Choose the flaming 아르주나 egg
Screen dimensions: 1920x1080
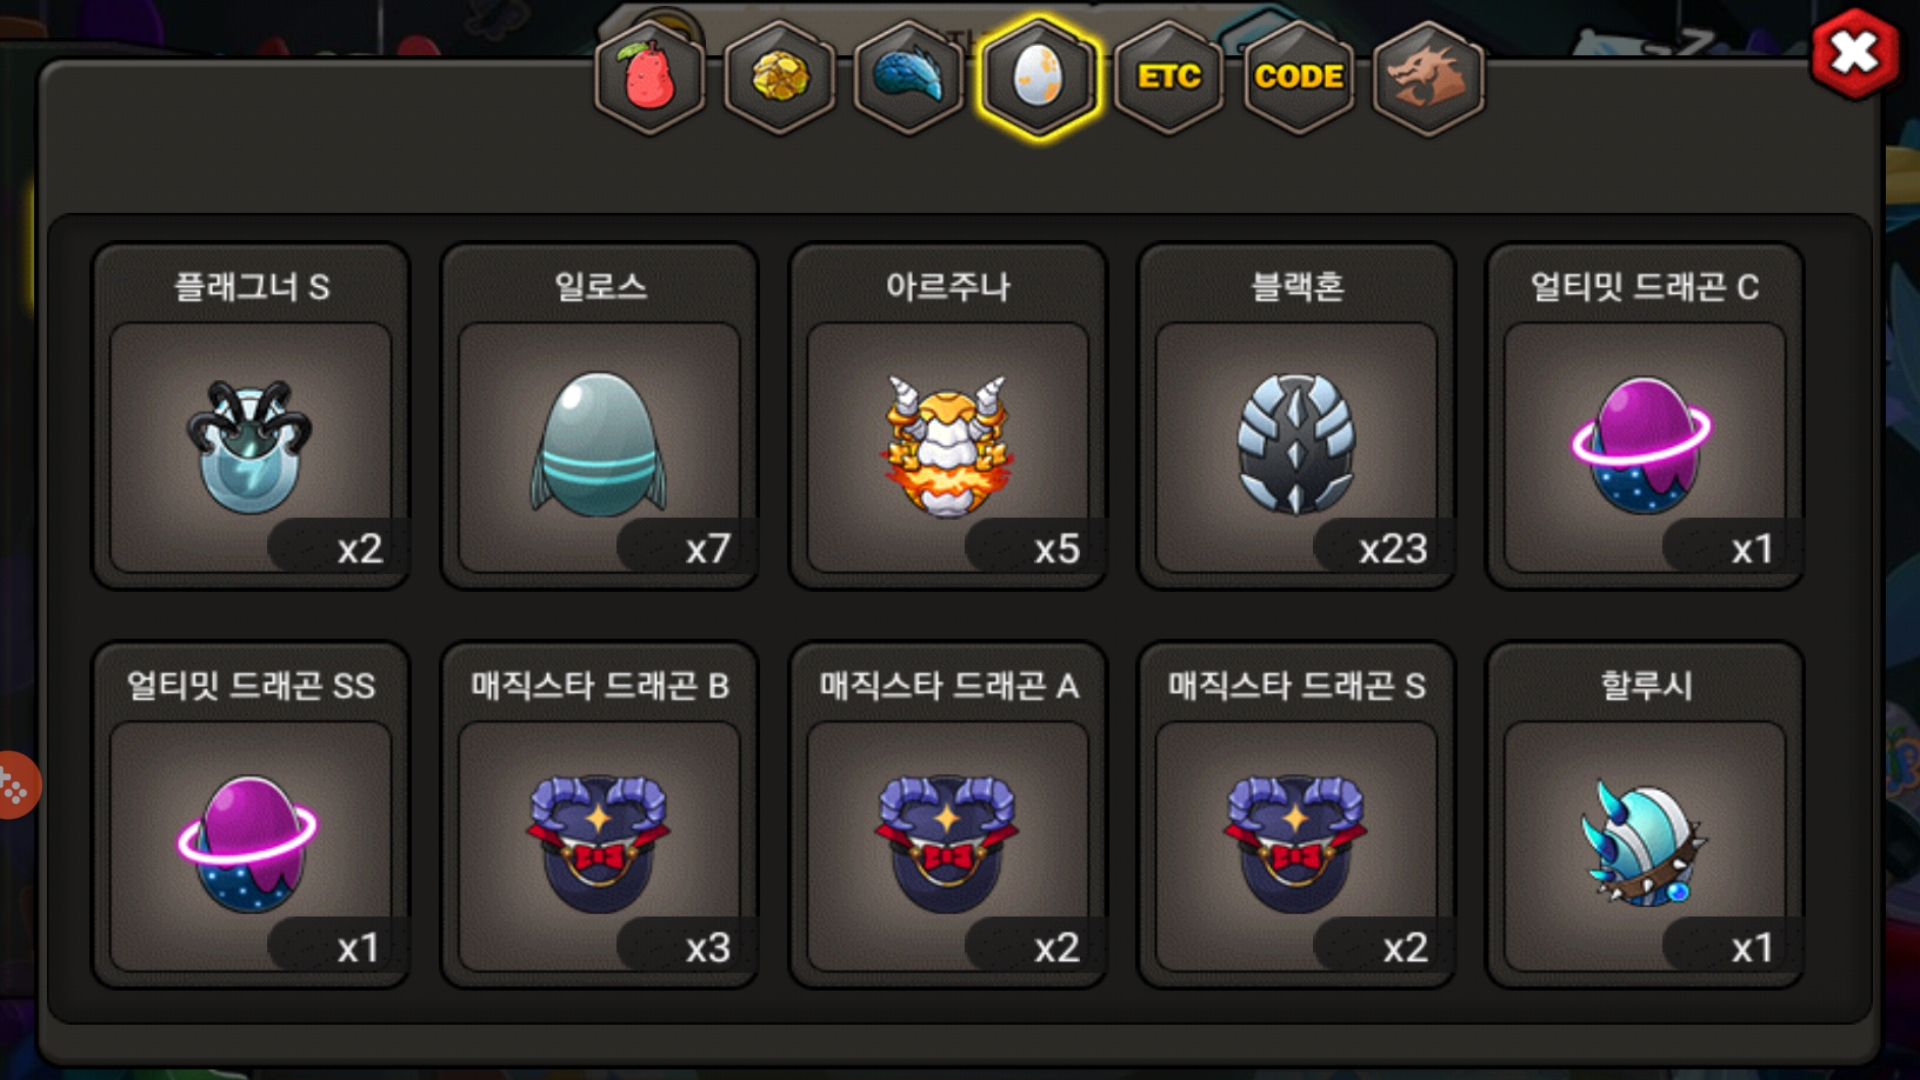pyautogui.click(x=948, y=416)
